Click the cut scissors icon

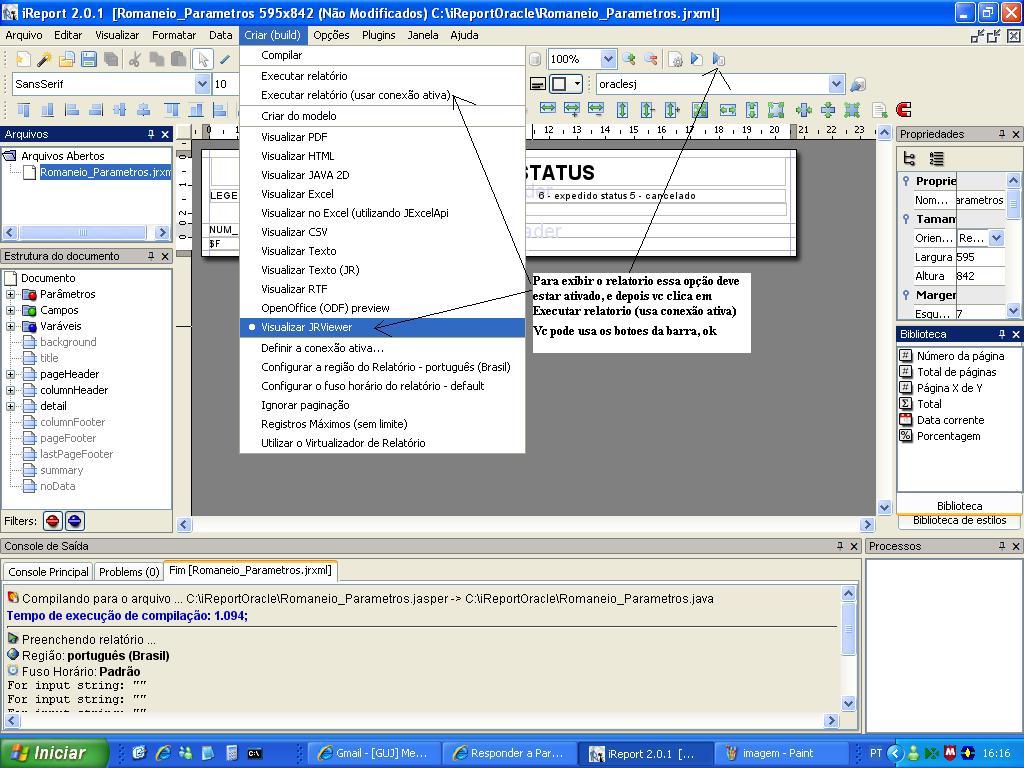(135, 59)
